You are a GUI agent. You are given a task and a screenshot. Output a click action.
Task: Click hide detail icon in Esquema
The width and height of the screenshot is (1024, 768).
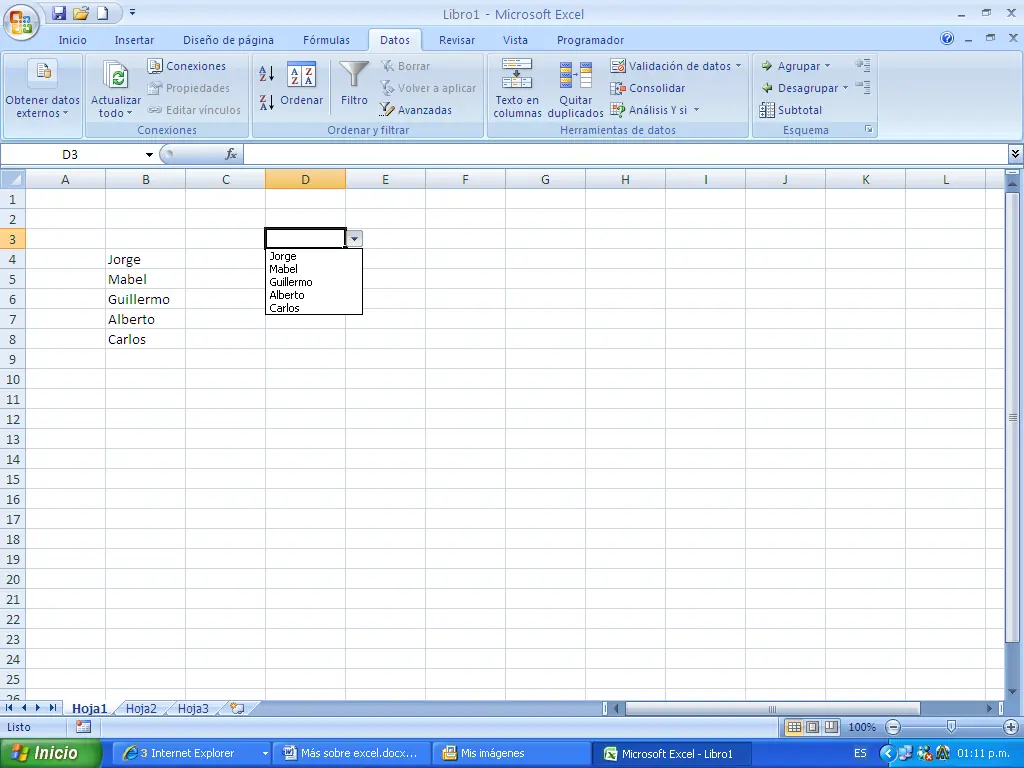point(863,87)
